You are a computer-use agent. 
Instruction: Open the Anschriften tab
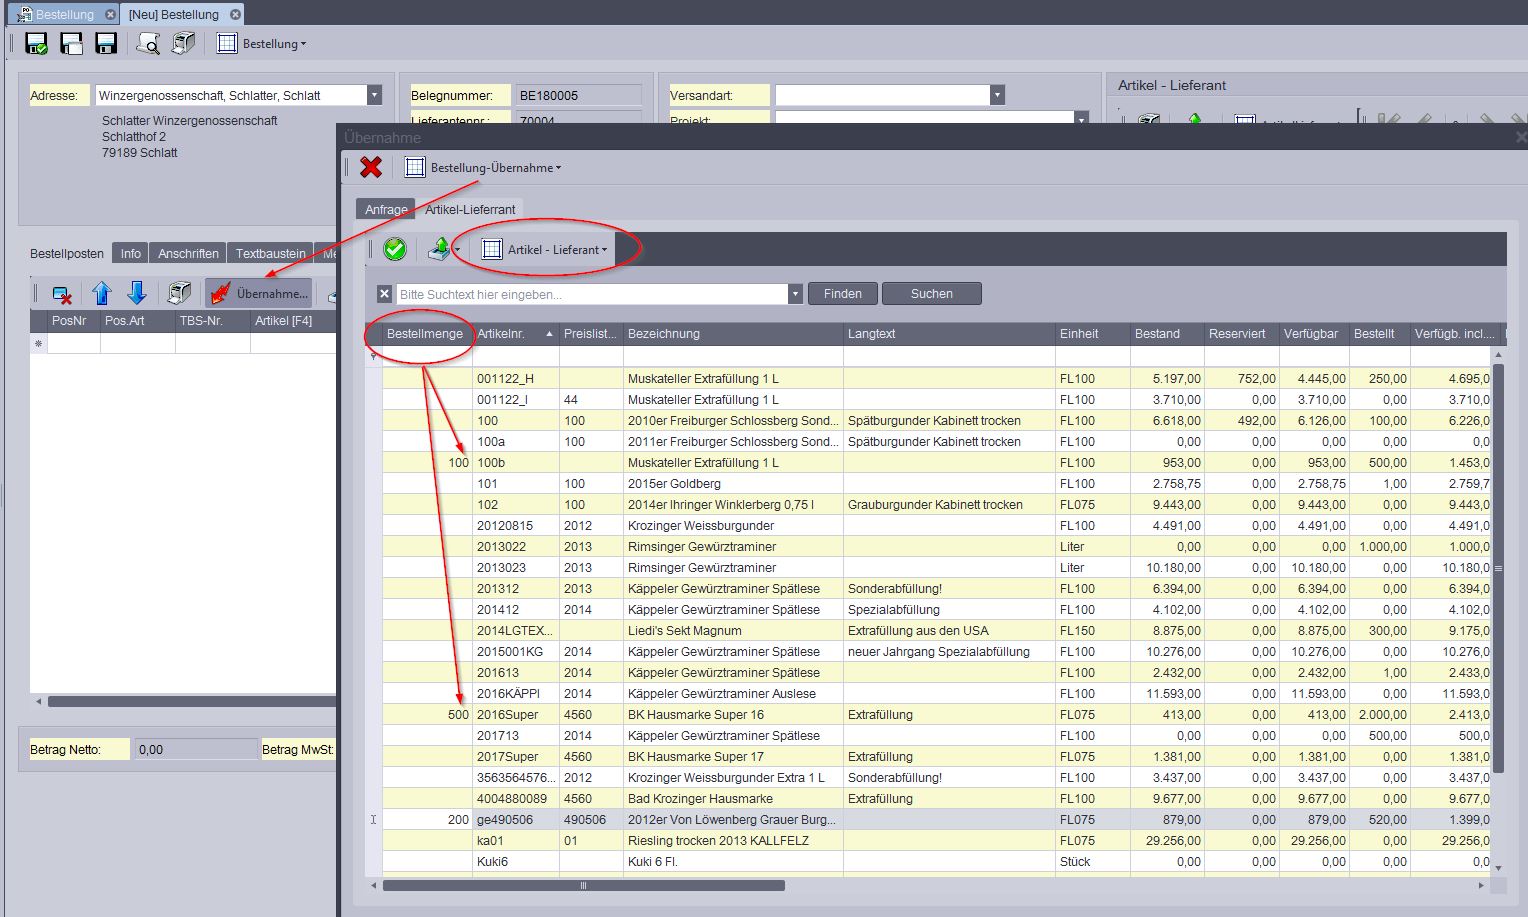[188, 253]
